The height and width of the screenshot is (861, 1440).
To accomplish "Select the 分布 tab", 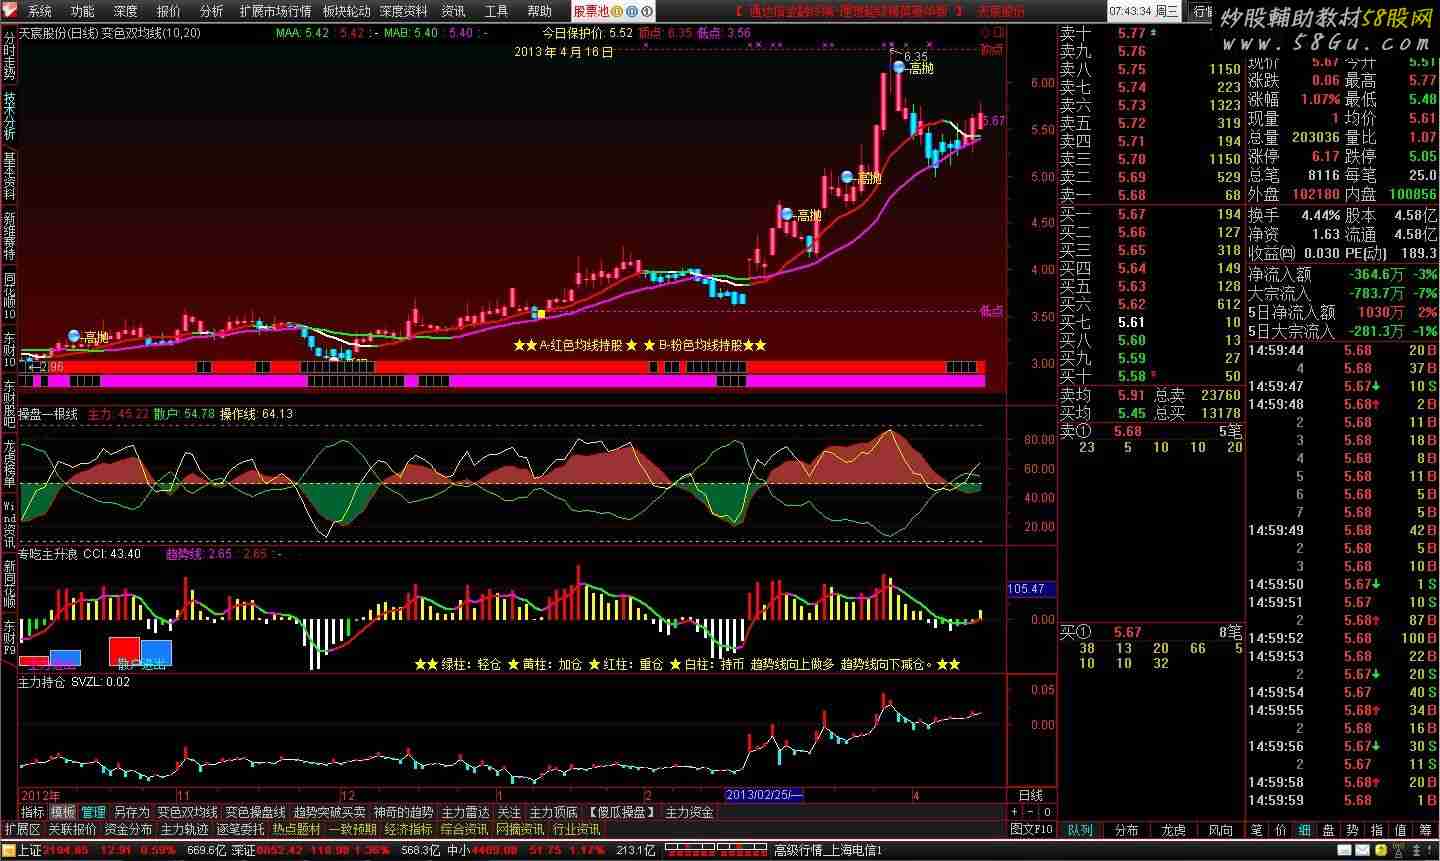I will click(1126, 830).
